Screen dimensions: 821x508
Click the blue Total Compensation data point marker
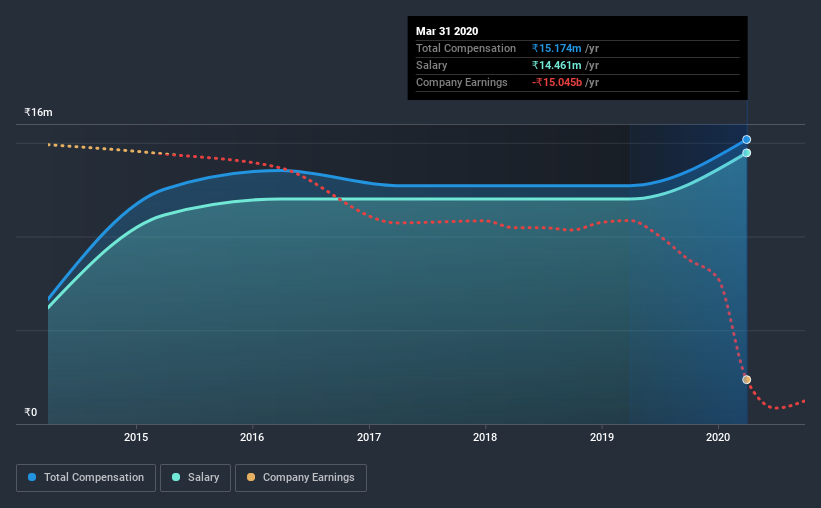pyautogui.click(x=747, y=139)
